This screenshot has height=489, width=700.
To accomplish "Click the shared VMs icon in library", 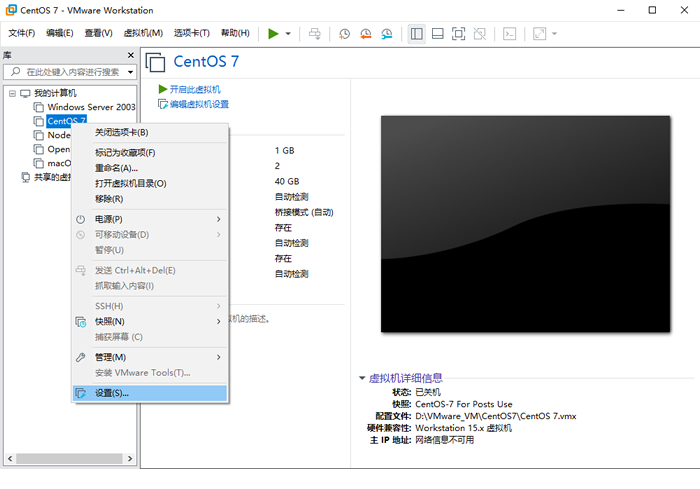I will (26, 177).
